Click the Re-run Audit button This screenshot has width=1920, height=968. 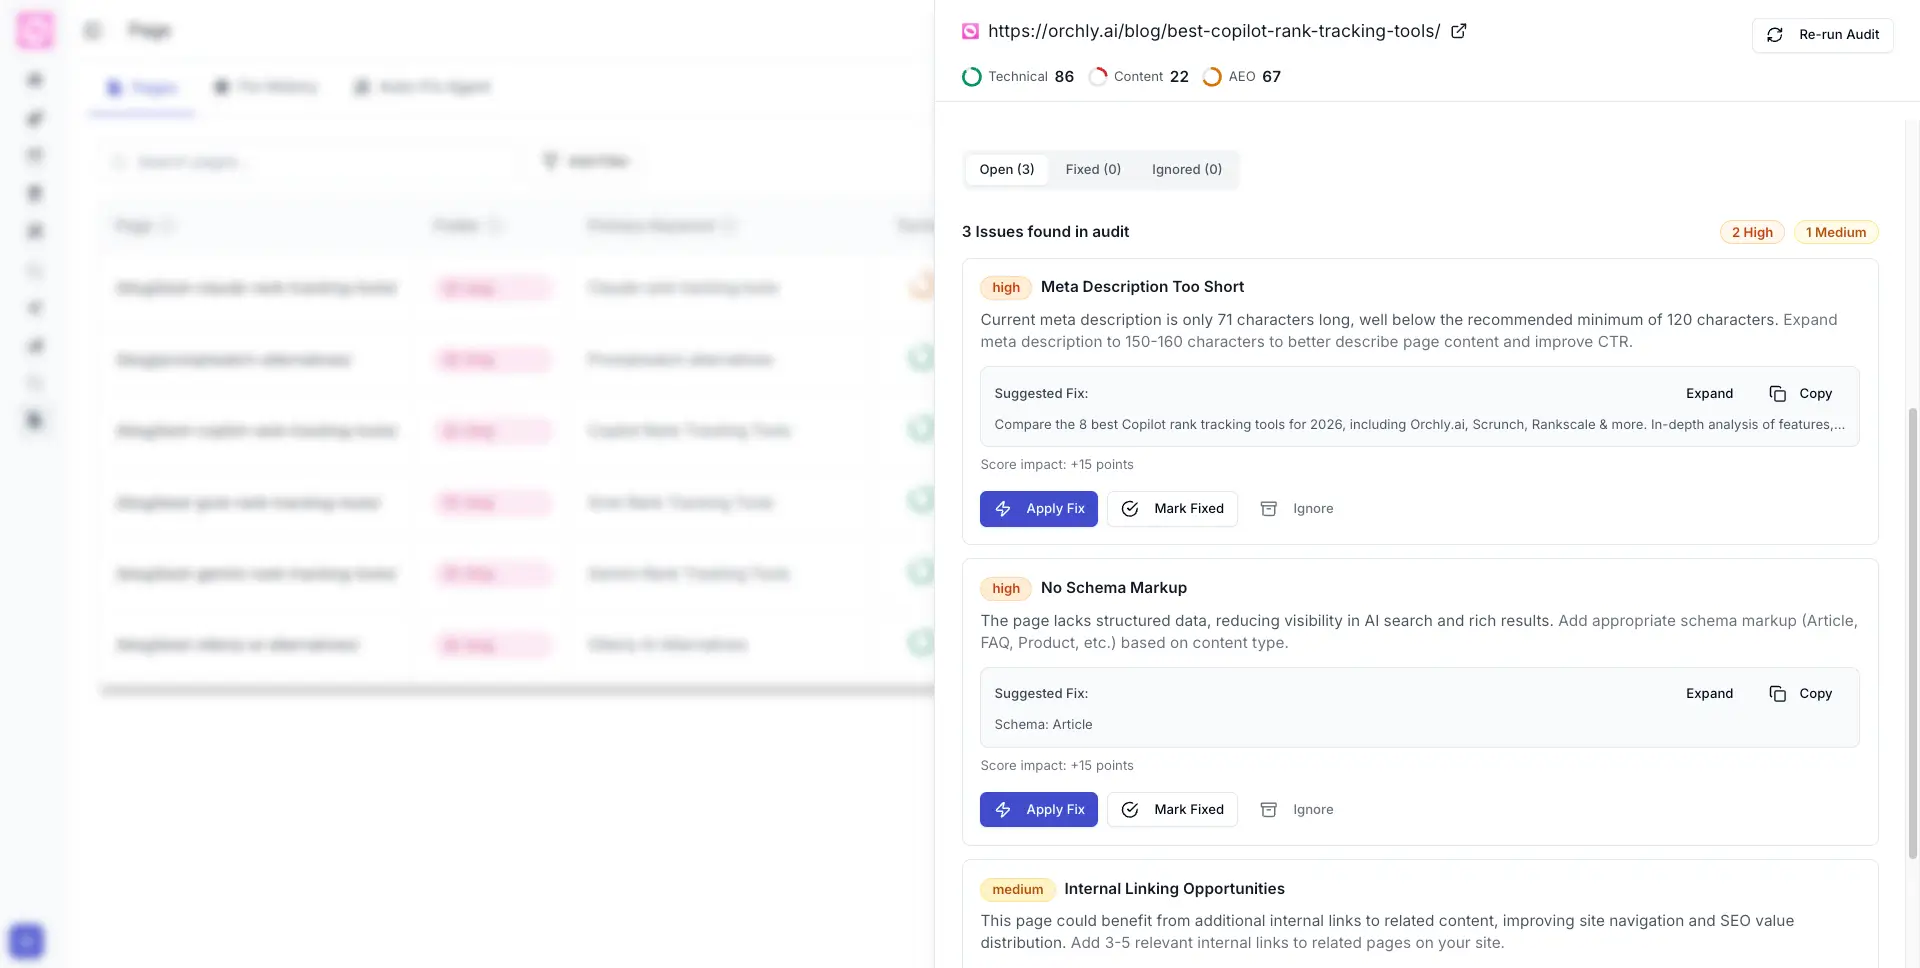click(1822, 34)
